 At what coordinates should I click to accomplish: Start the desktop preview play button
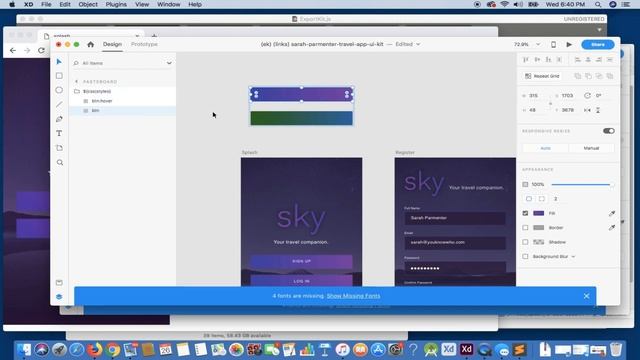[x=569, y=44]
